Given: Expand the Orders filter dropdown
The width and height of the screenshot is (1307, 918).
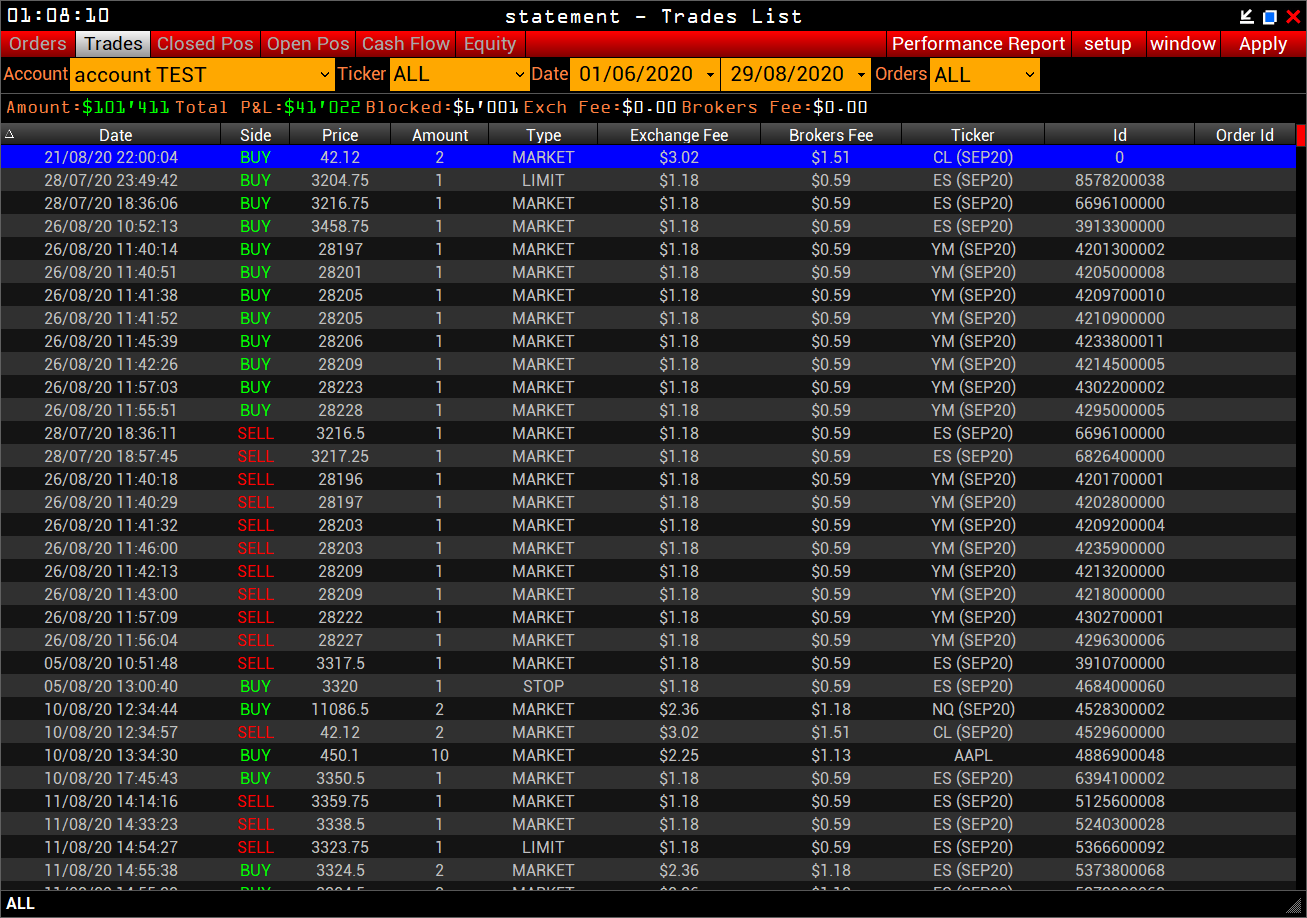Looking at the screenshot, I should 984,75.
